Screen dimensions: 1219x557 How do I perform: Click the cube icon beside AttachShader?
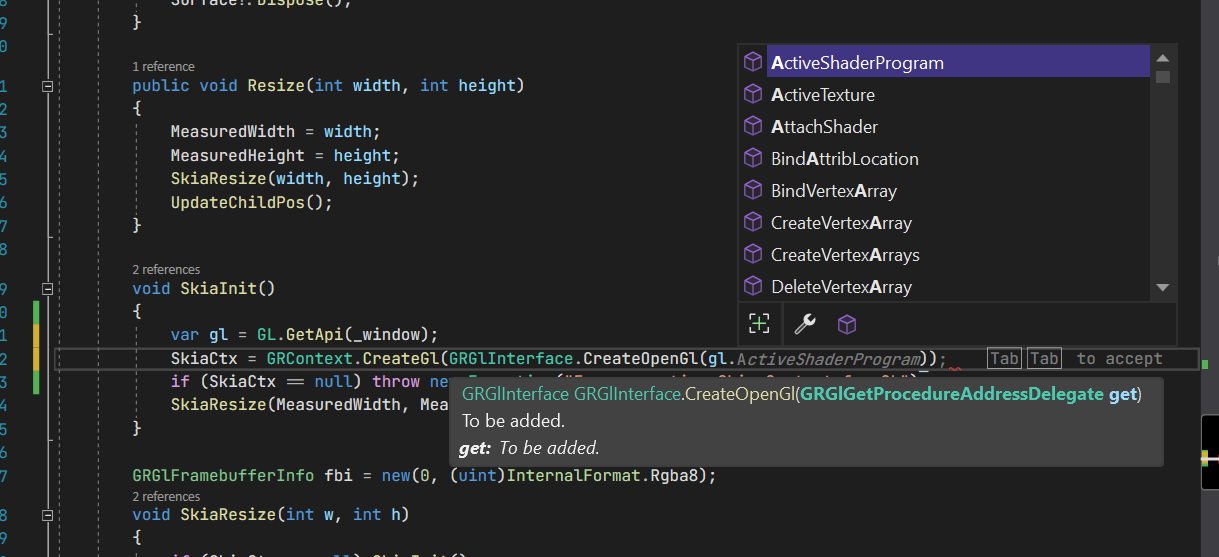(753, 126)
